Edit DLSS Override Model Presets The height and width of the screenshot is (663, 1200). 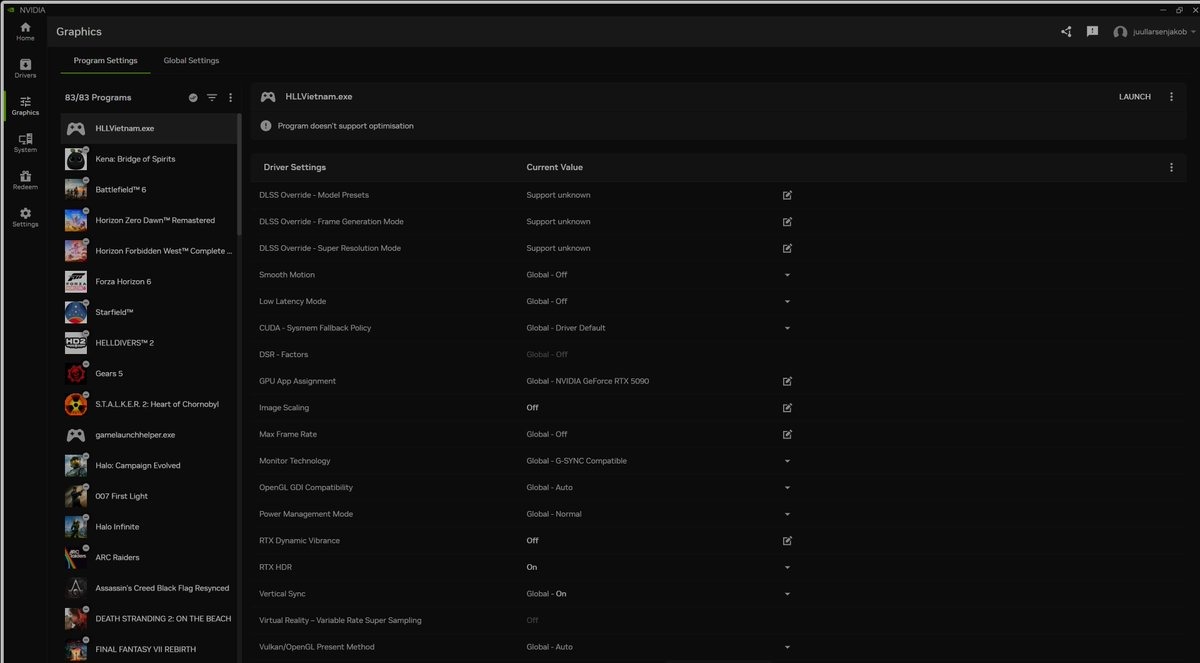(x=787, y=195)
